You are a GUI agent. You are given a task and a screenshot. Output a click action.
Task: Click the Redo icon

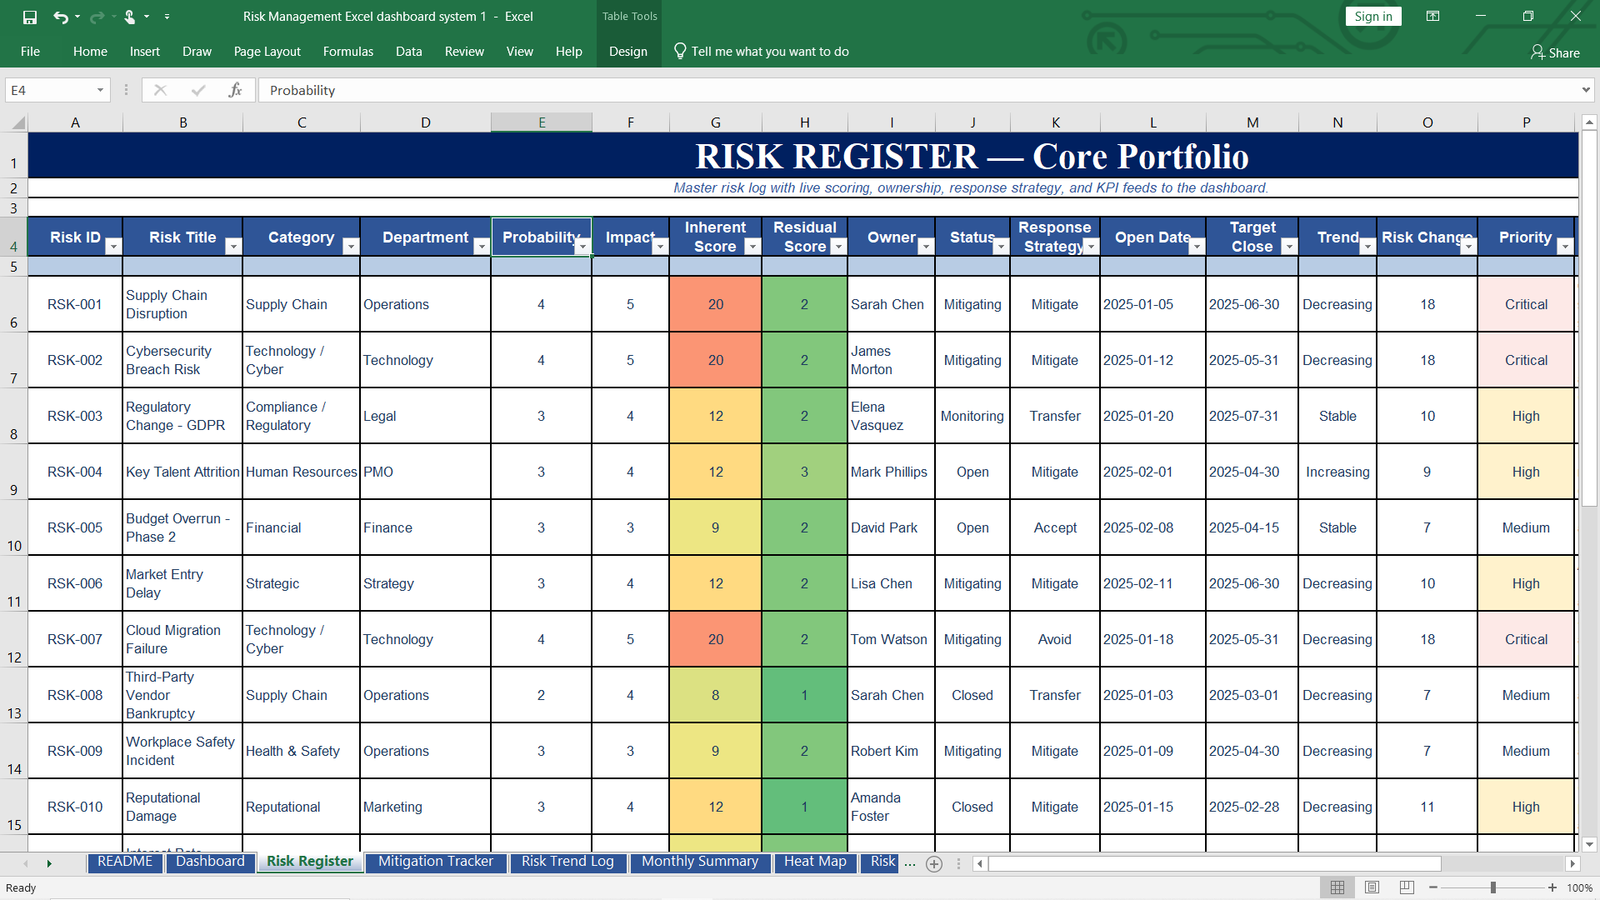click(x=97, y=17)
